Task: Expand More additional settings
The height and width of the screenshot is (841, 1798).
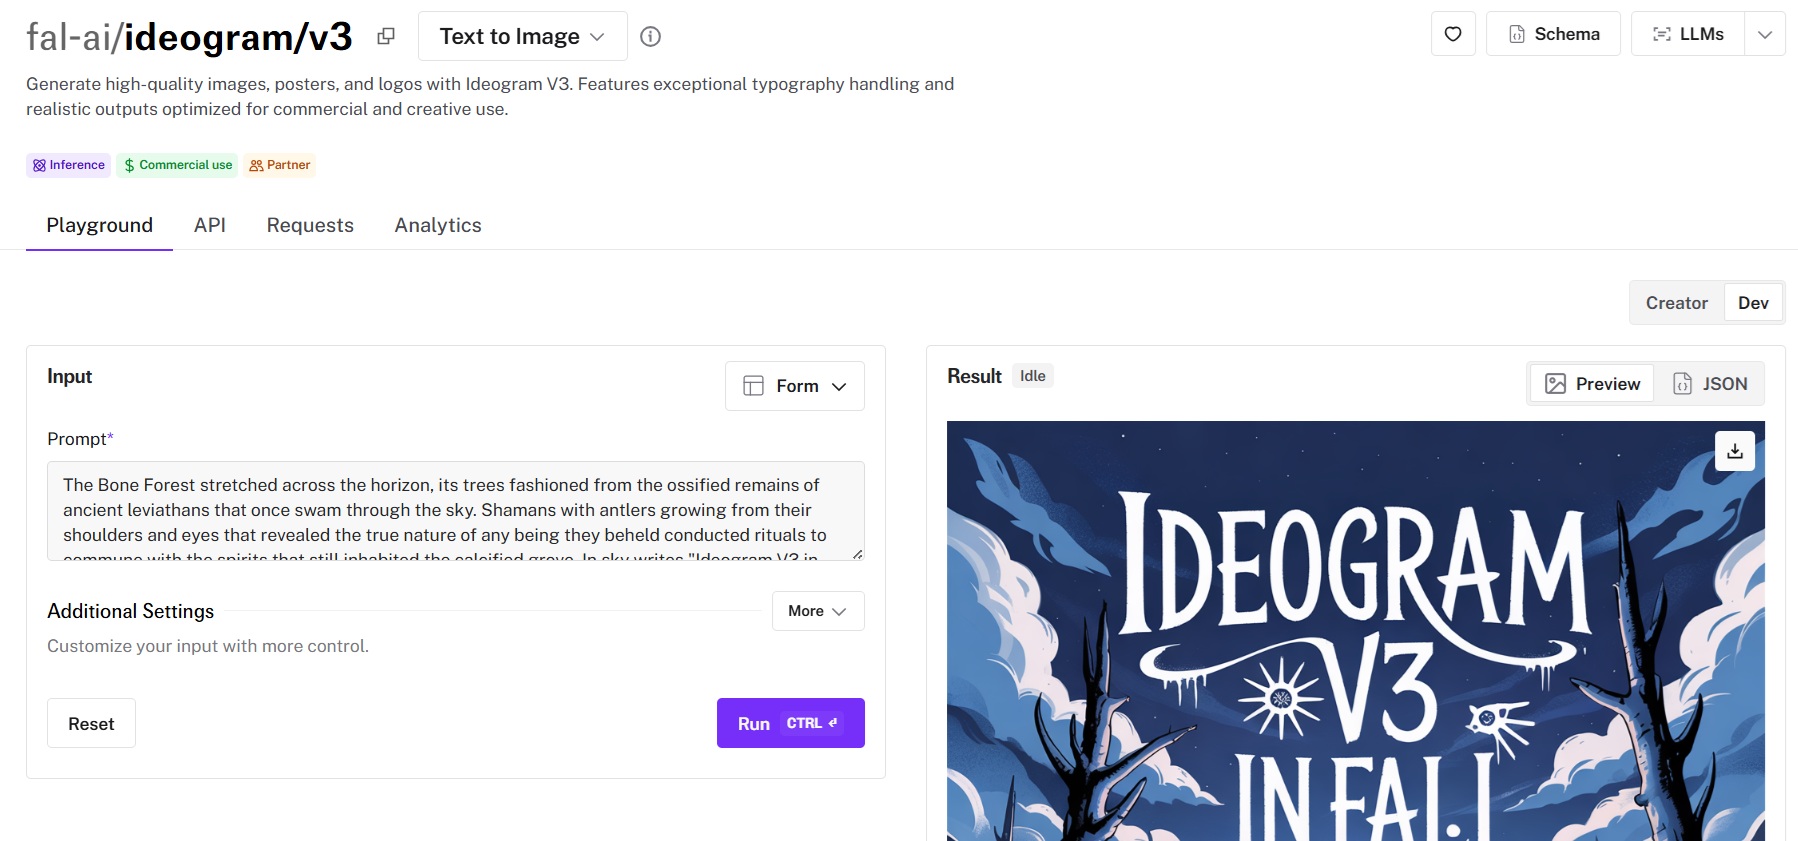Action: (x=817, y=611)
